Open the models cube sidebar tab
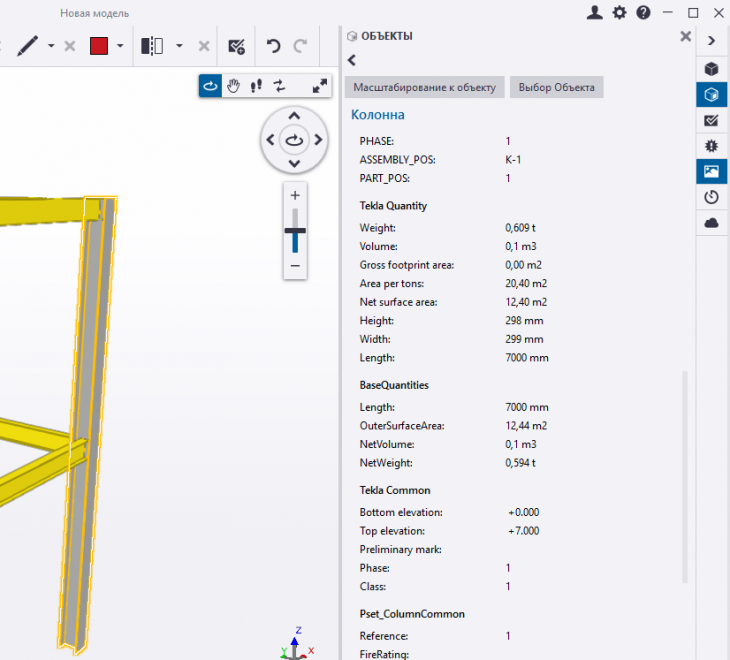Screen dimensions: 730x660 [x=711, y=69]
